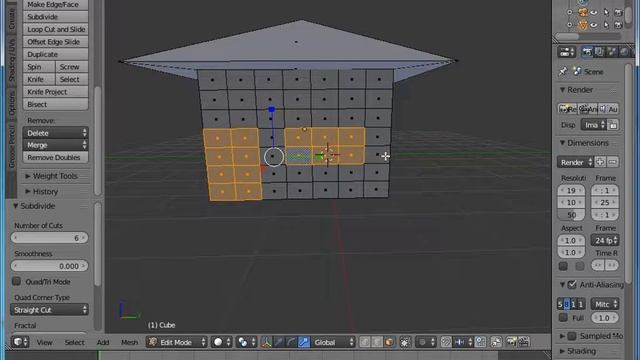The image size is (640, 360).
Task: Open the pivot point selector
Action: coord(246,342)
